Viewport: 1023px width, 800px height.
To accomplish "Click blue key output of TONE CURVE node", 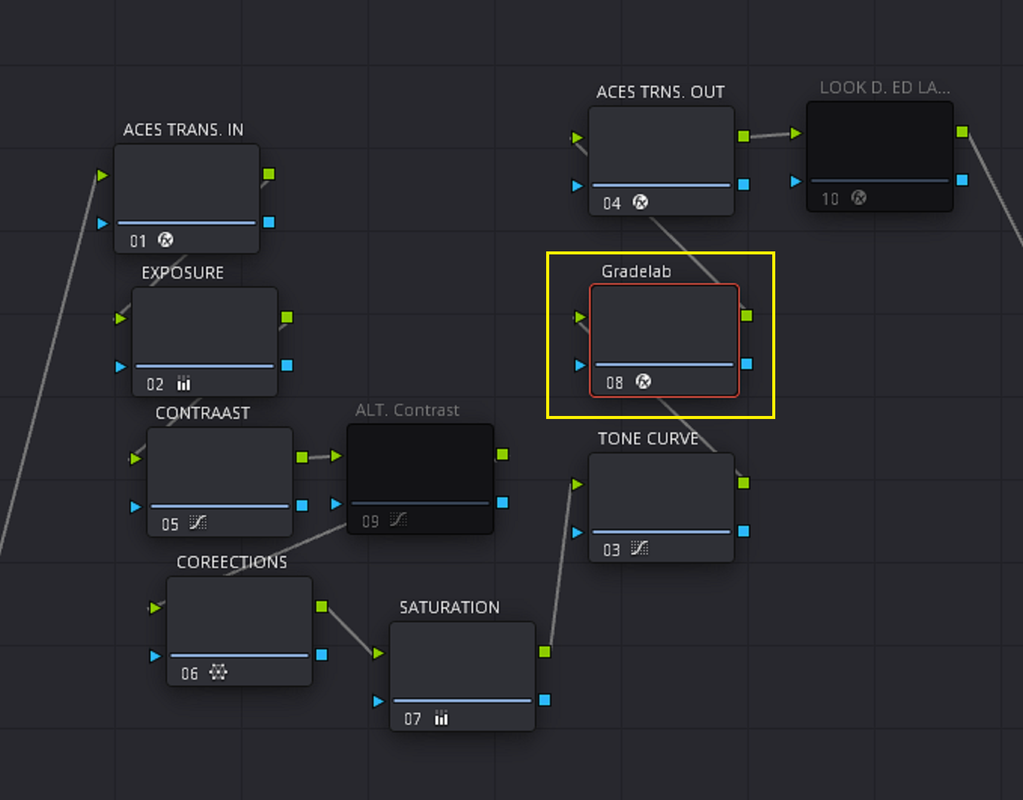I will click(x=744, y=531).
